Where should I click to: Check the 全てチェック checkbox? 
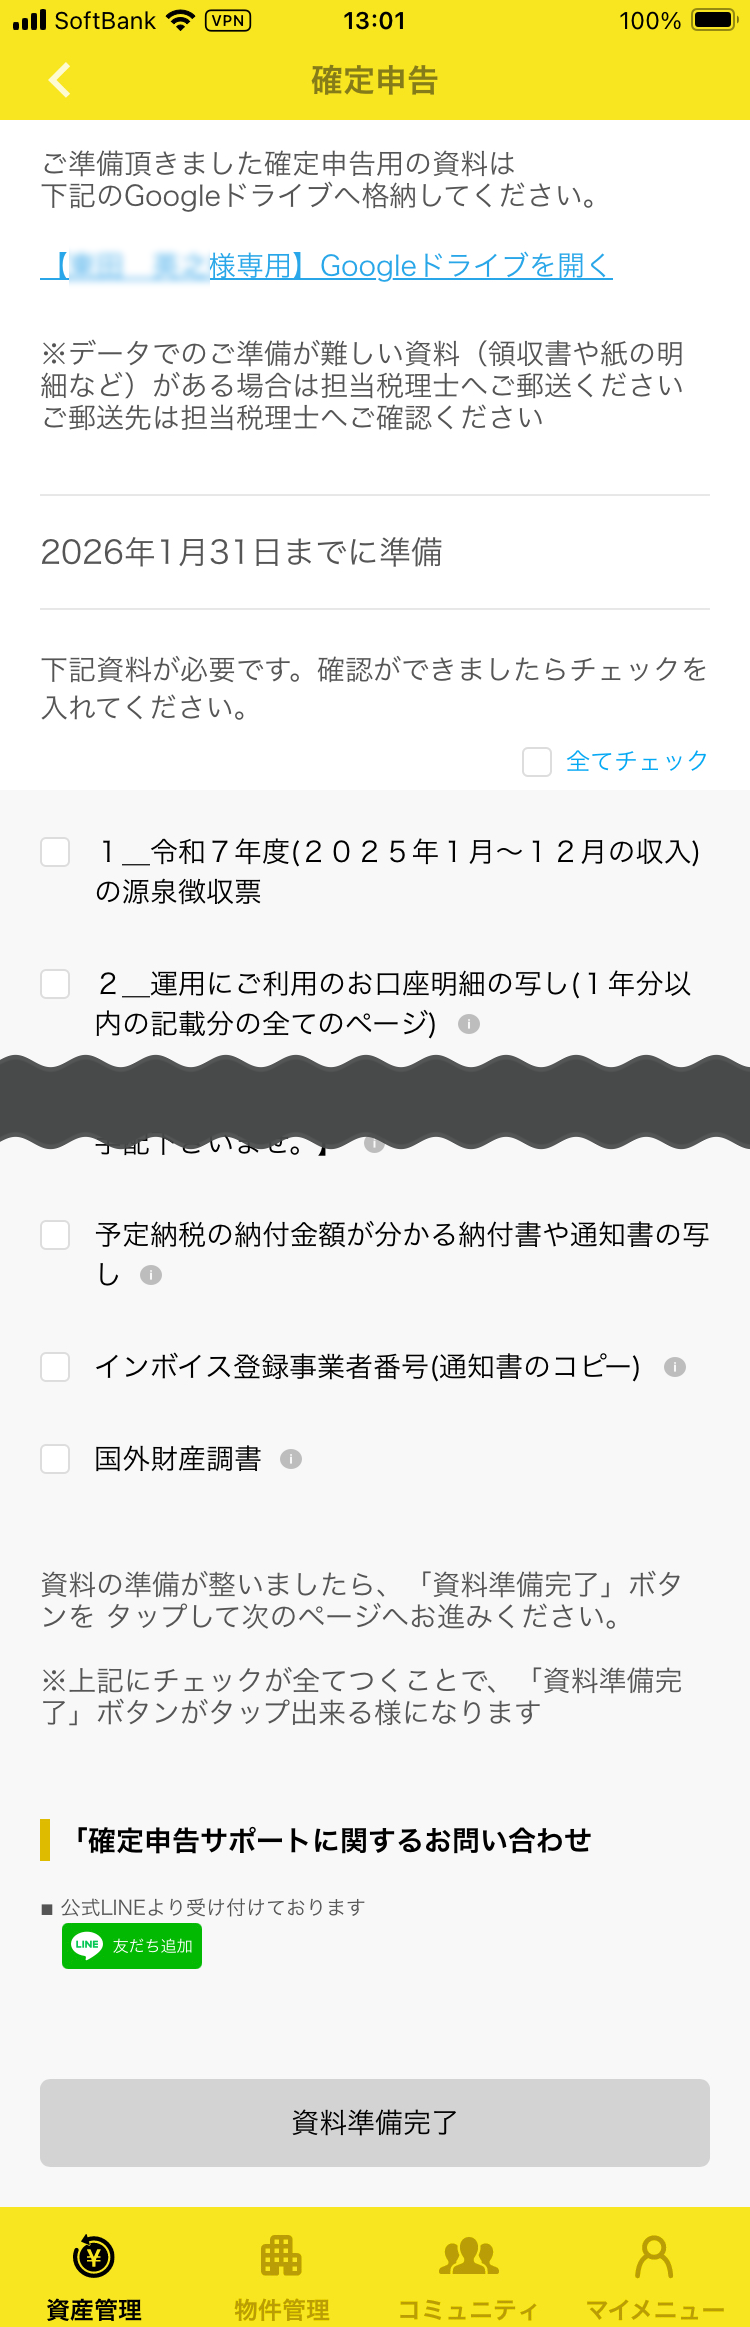pyautogui.click(x=537, y=762)
